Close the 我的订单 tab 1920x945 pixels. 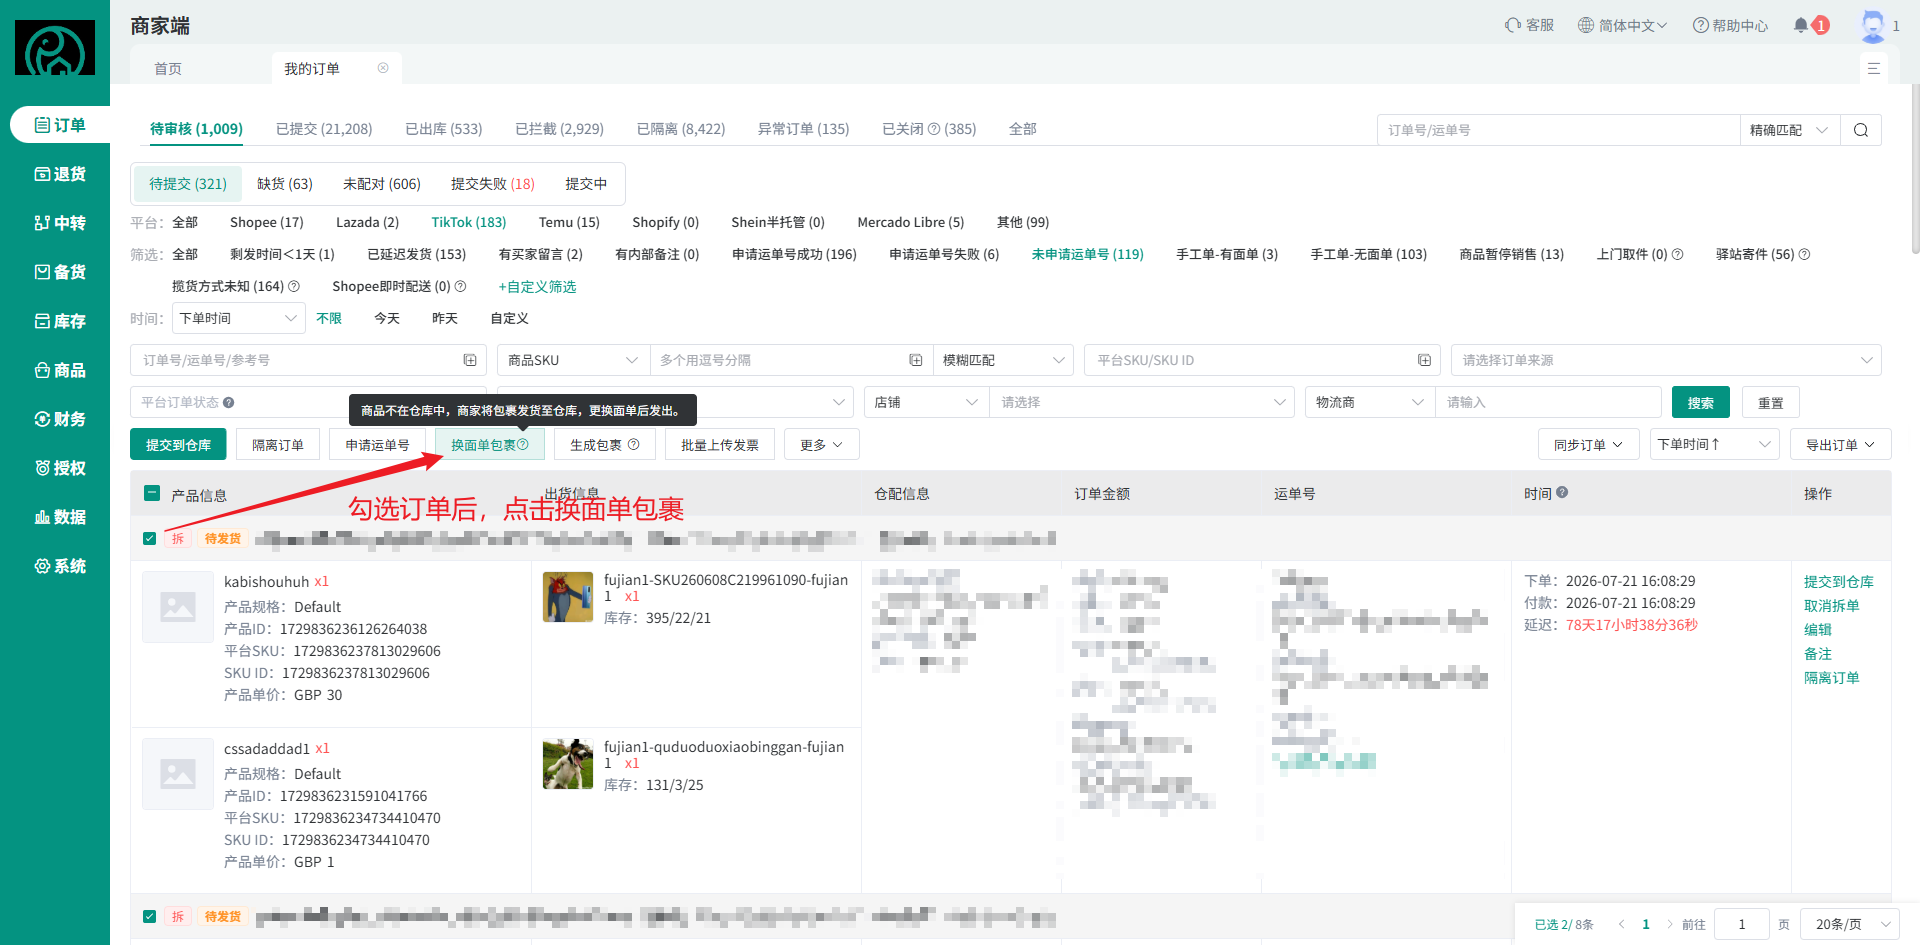point(383,68)
